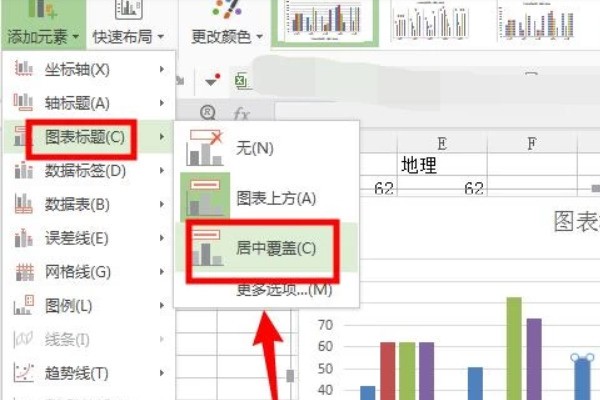Click the selected blue bar with handles
The height and width of the screenshot is (400, 600).
582,378
